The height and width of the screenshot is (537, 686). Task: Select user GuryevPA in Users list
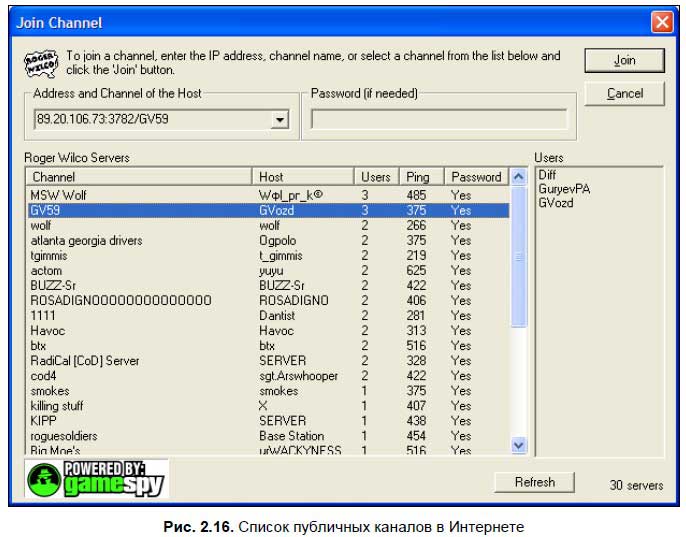click(565, 188)
